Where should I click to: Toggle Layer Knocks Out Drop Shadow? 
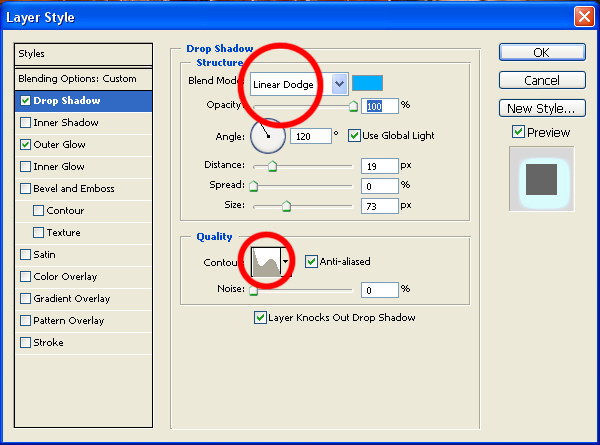coord(260,318)
